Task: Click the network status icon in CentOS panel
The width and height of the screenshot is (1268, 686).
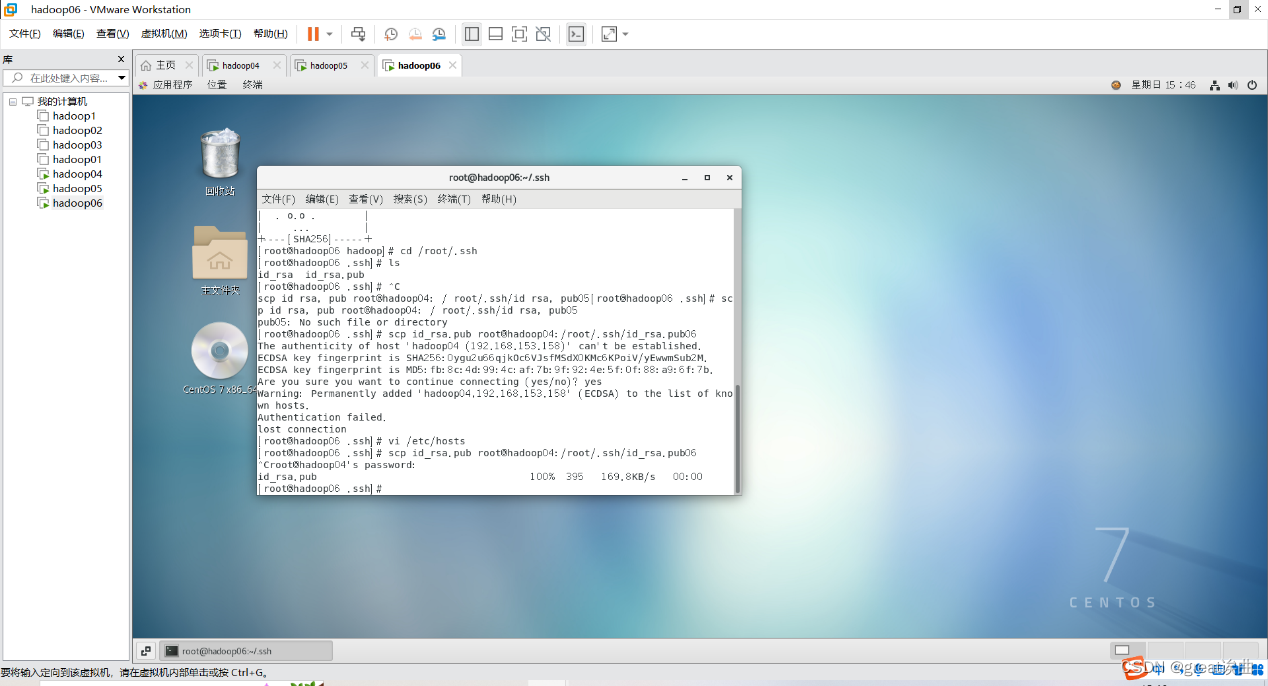Action: (x=1215, y=85)
